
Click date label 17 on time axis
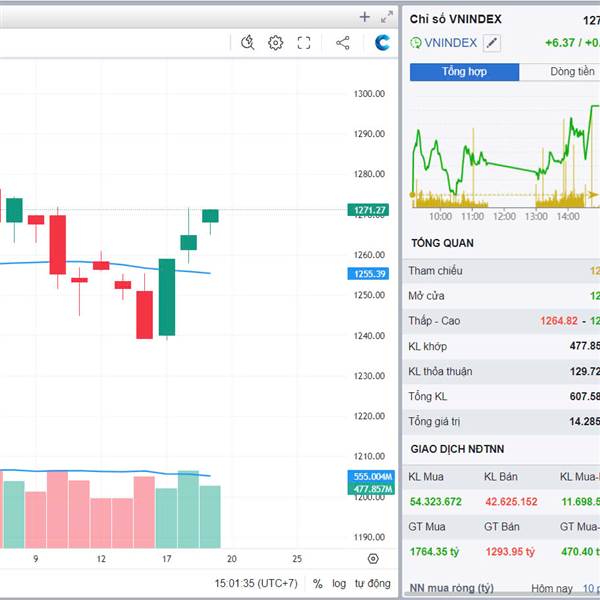coord(166,559)
